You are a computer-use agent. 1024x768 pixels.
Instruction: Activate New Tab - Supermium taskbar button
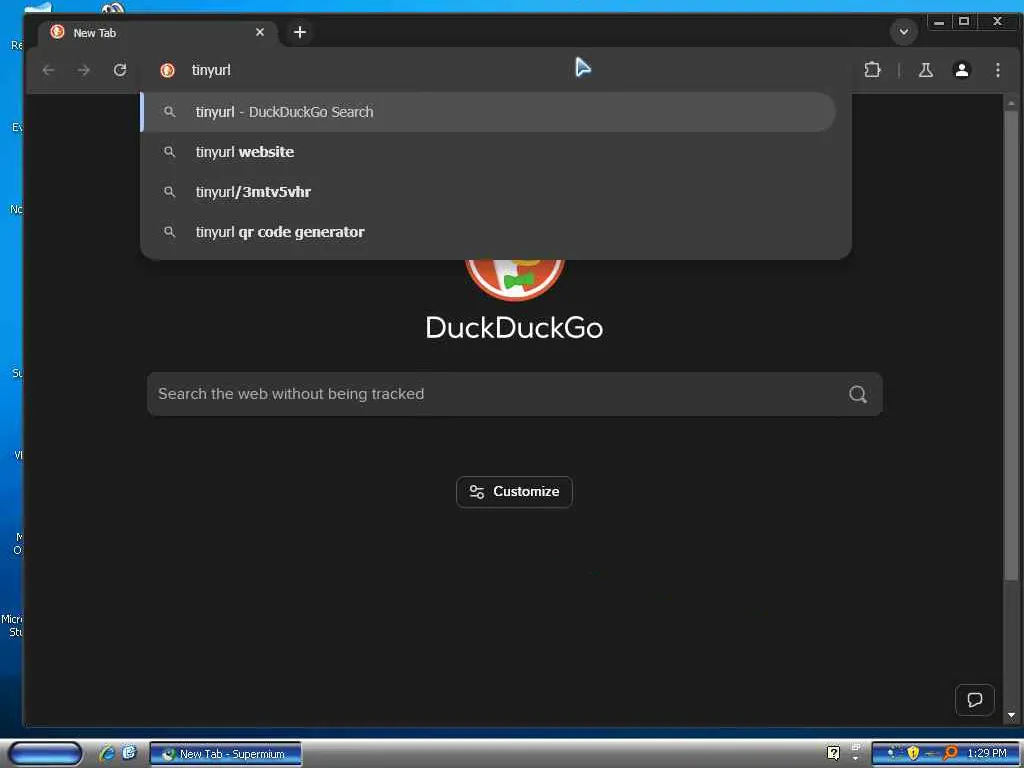tap(226, 754)
